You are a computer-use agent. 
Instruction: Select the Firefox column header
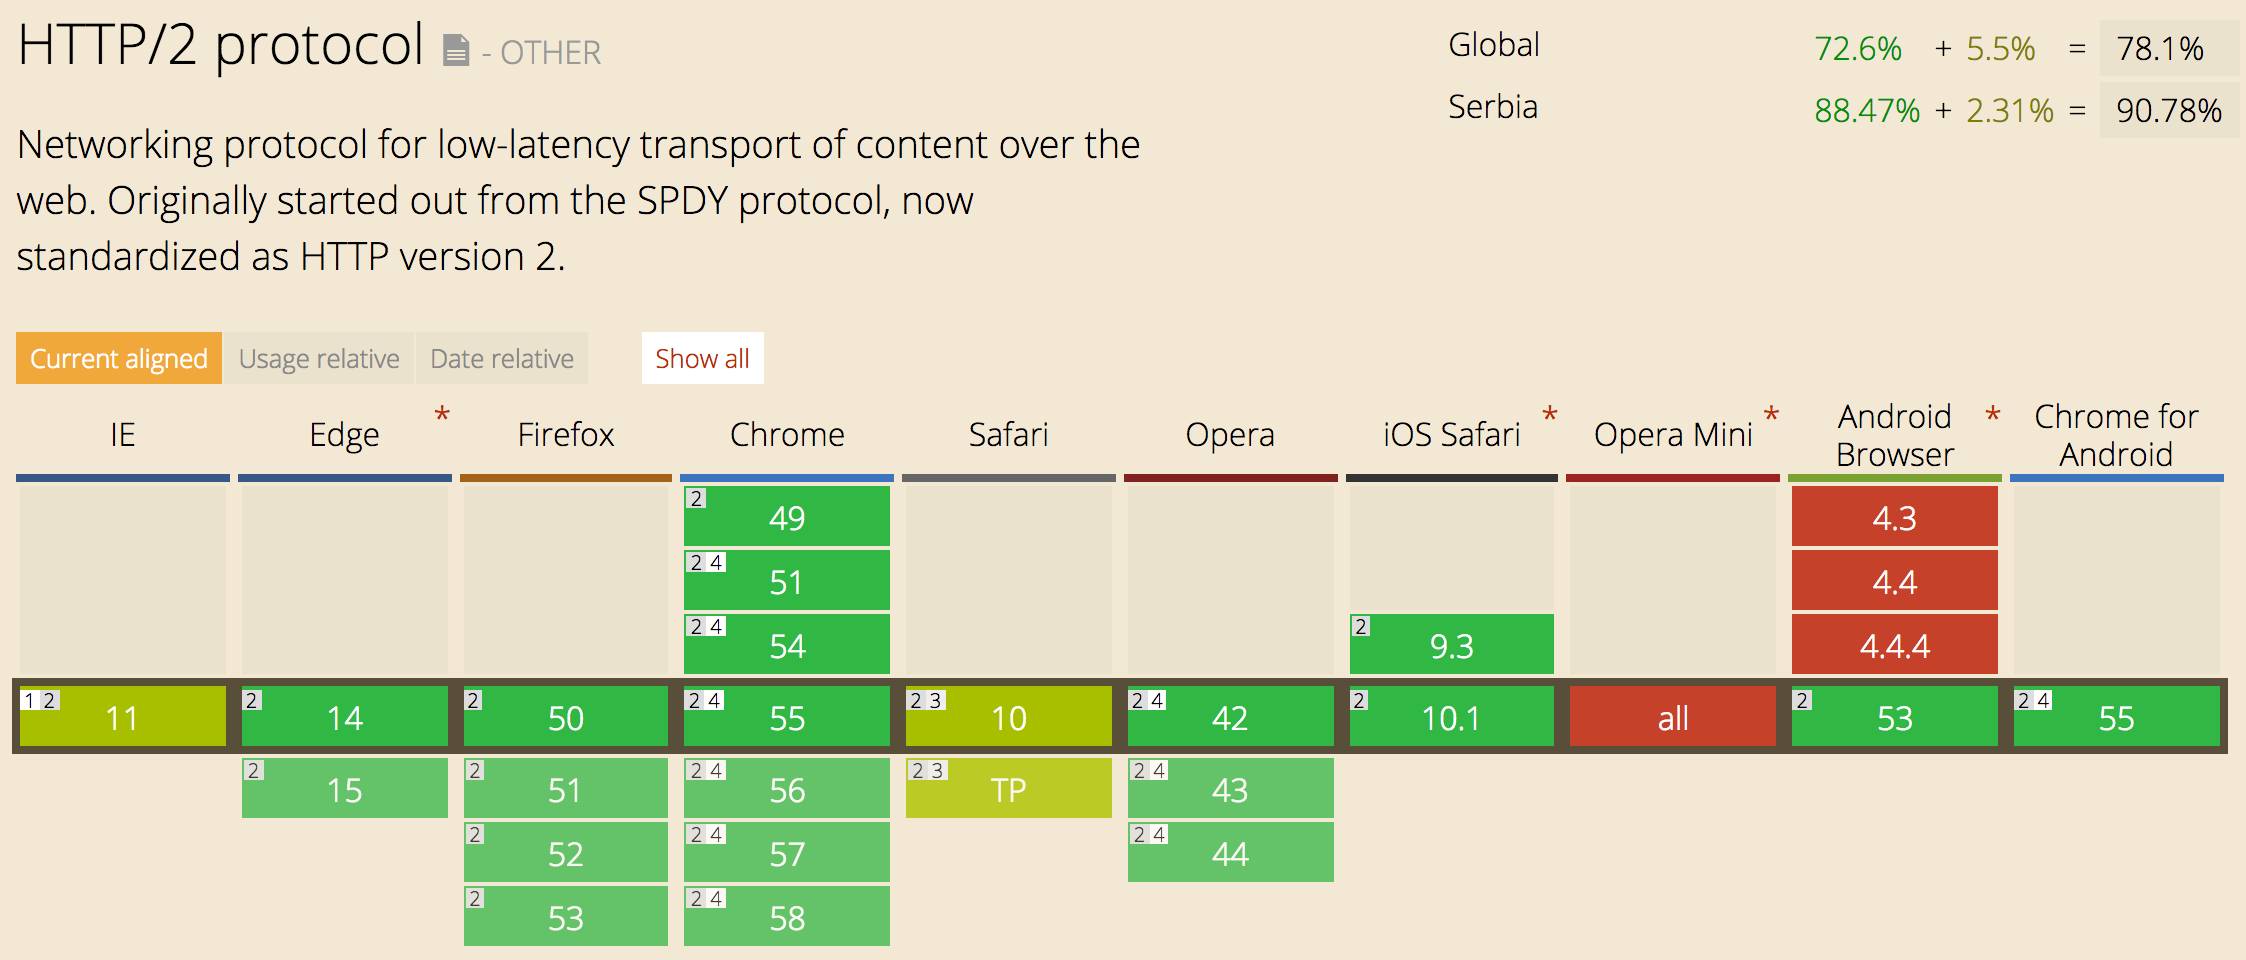point(566,435)
